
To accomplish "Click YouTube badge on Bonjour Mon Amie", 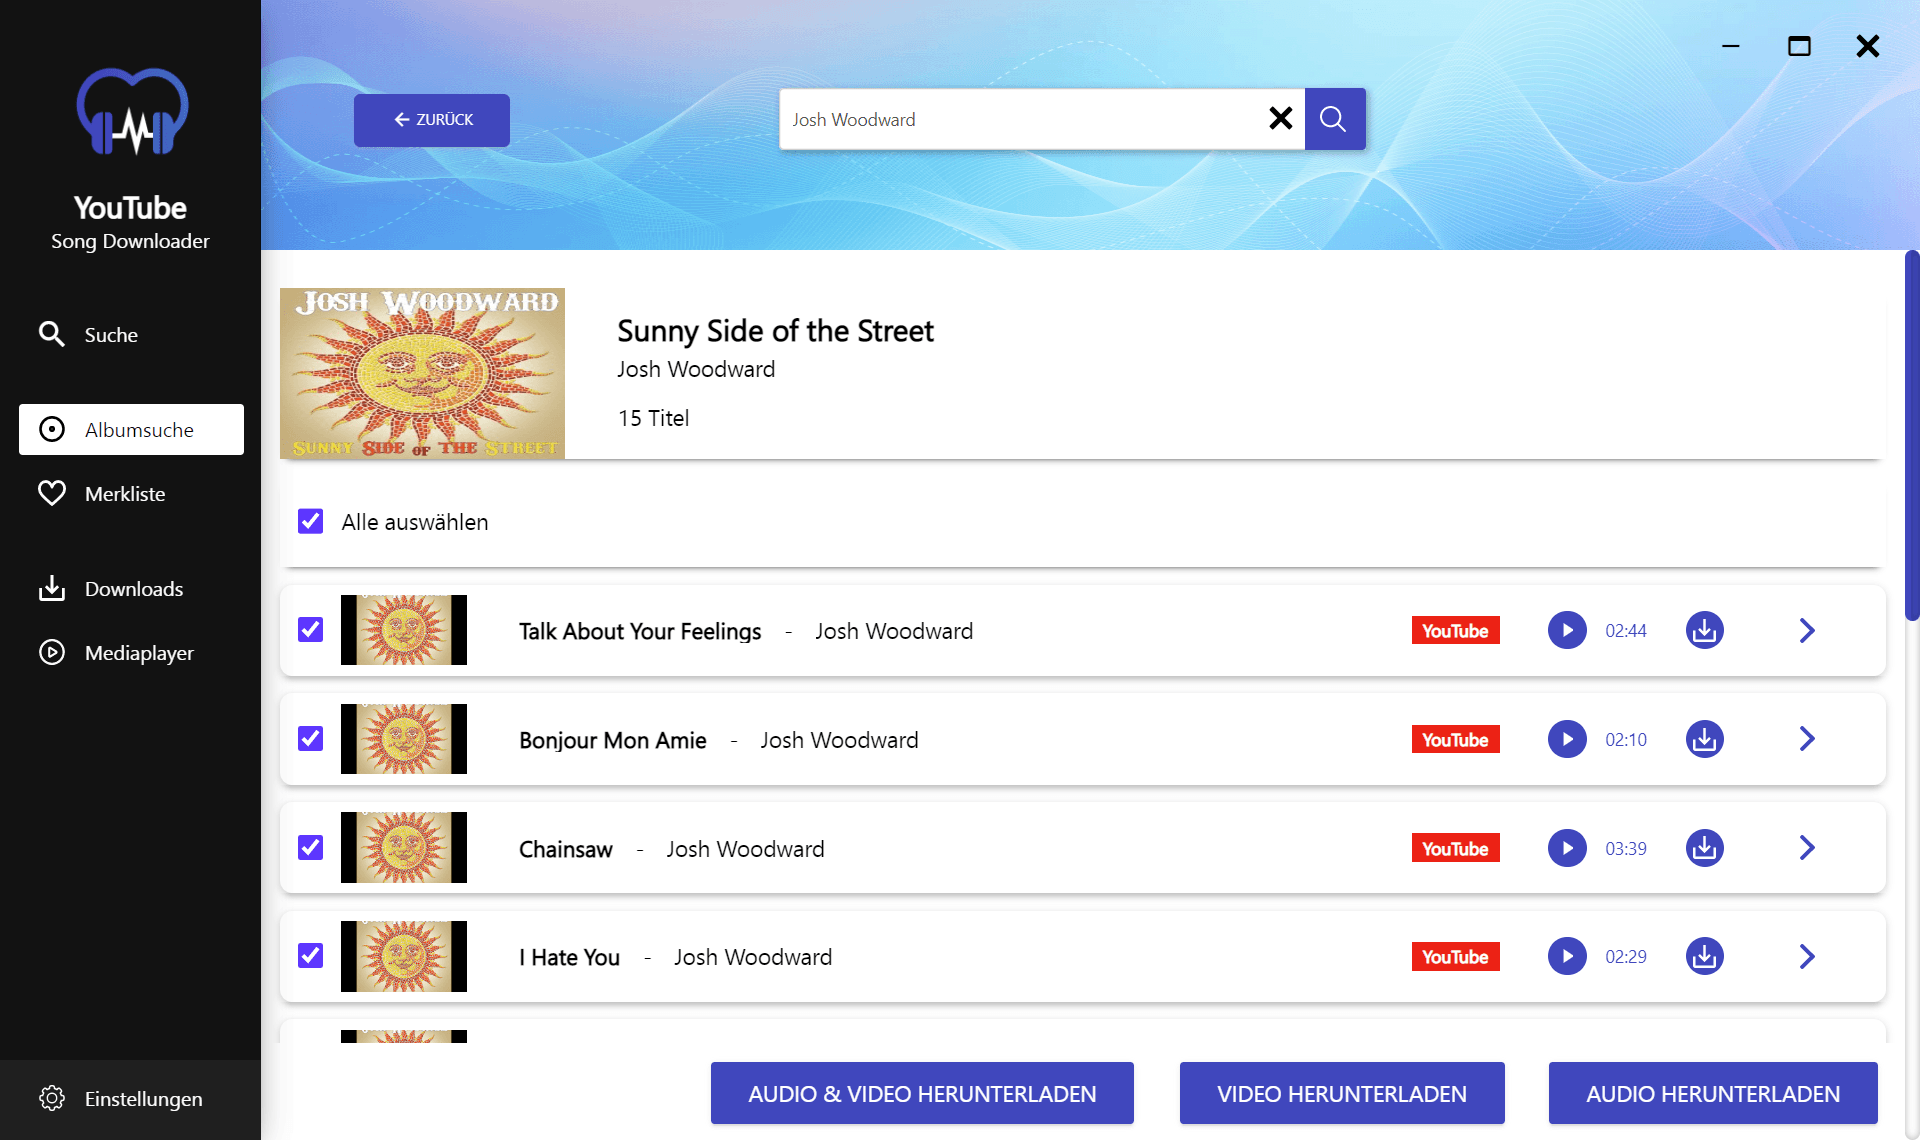I will (1456, 740).
